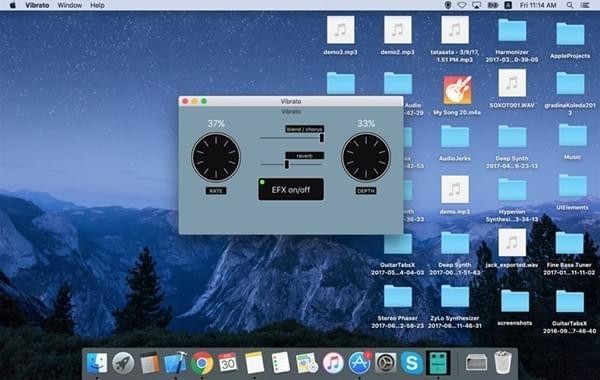
Task: Select the demo3.mp3 desktop file
Action: (341, 36)
